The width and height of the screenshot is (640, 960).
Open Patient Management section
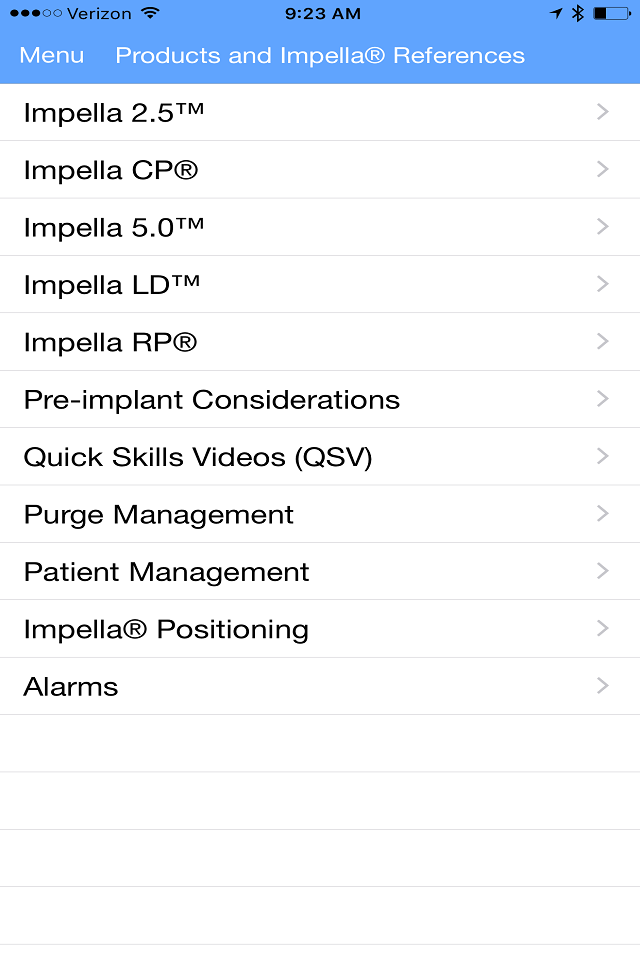tap(320, 571)
